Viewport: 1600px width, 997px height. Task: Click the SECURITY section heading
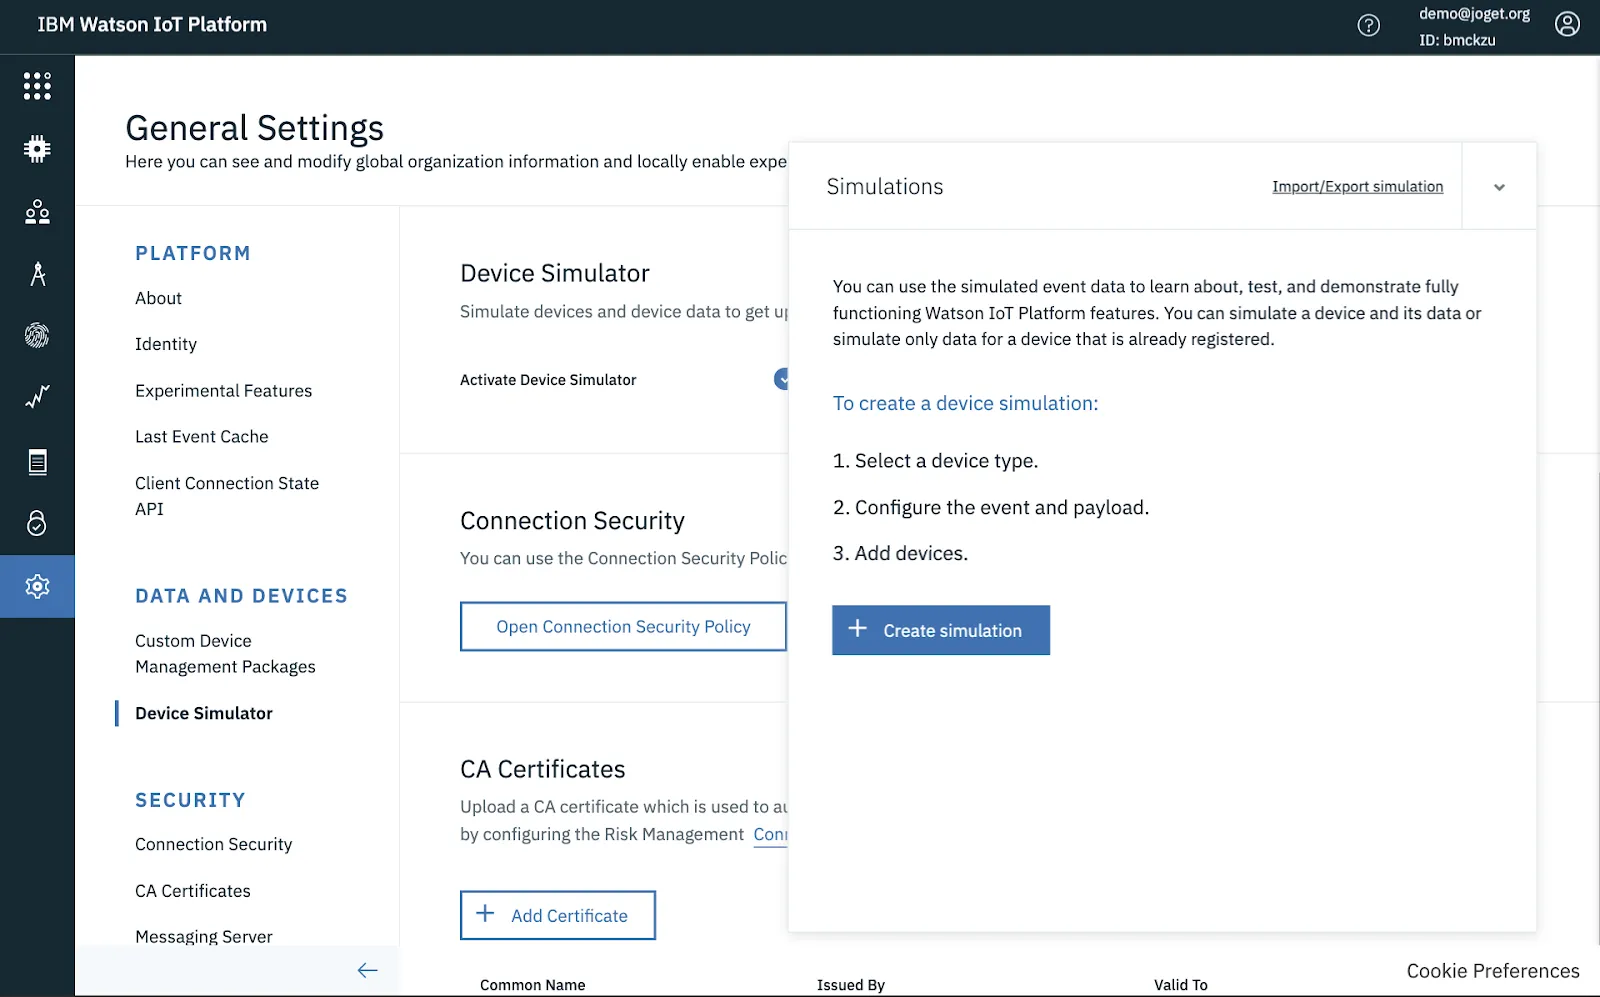point(190,800)
